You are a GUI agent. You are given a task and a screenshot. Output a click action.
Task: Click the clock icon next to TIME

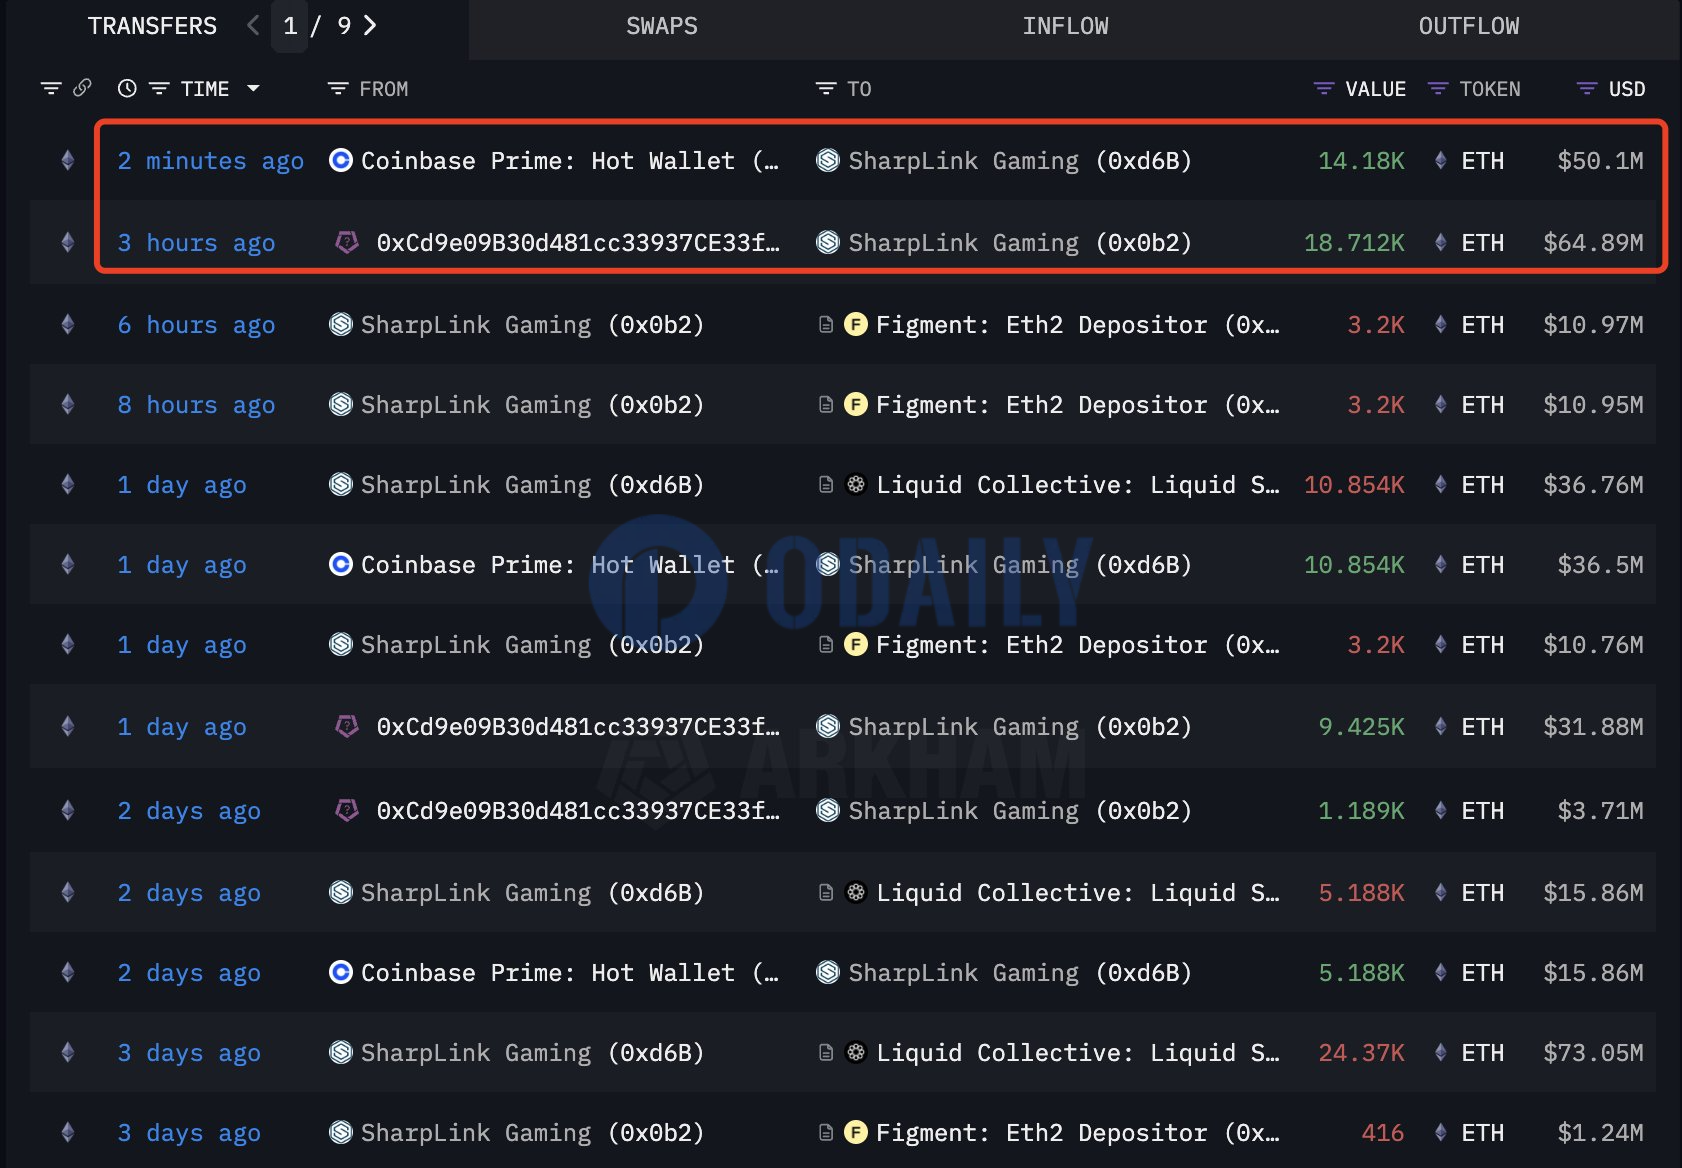point(127,89)
